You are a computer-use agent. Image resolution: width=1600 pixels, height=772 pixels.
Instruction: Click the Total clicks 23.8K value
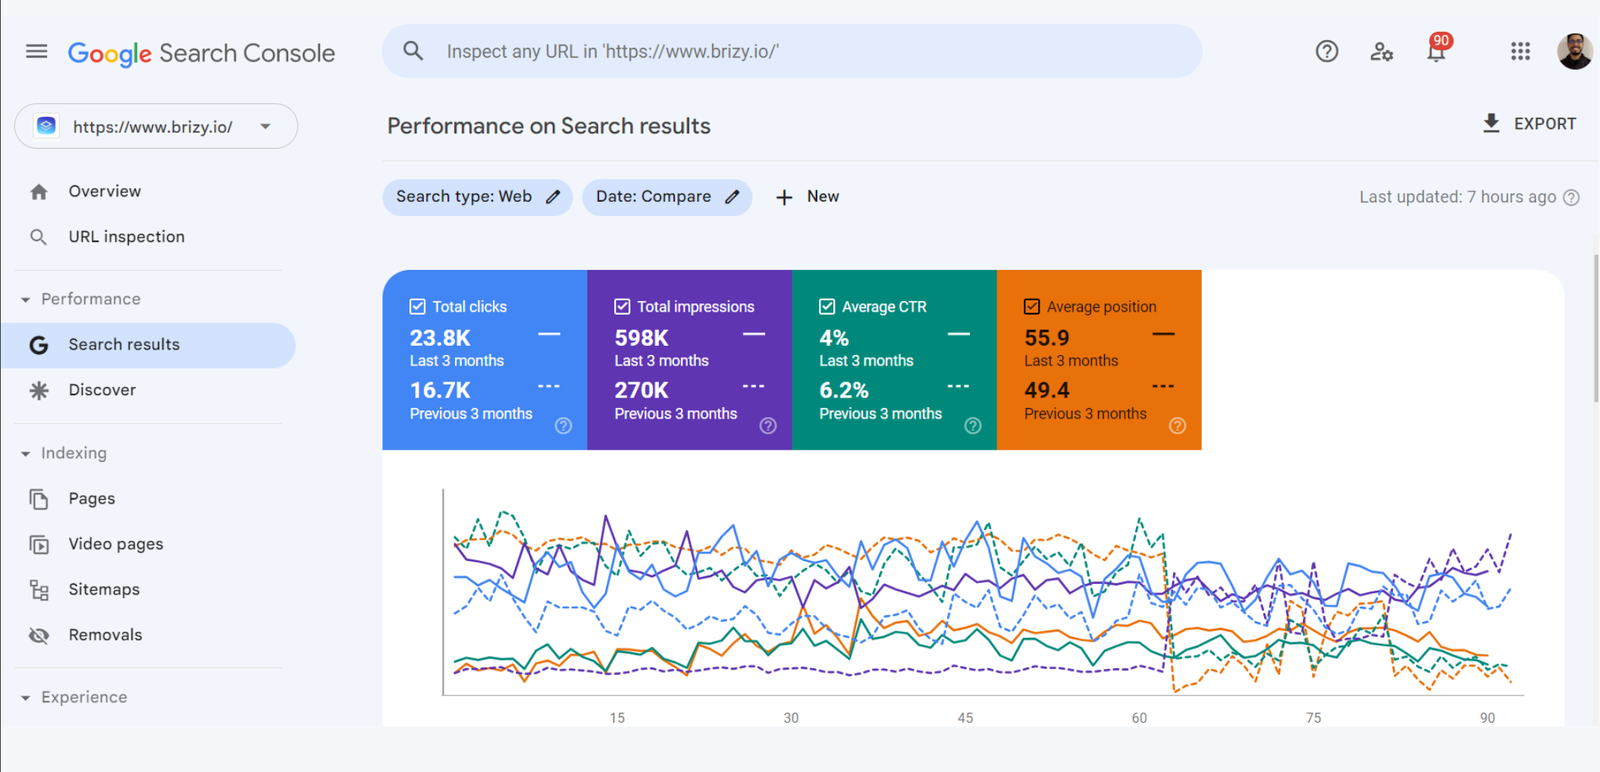440,338
